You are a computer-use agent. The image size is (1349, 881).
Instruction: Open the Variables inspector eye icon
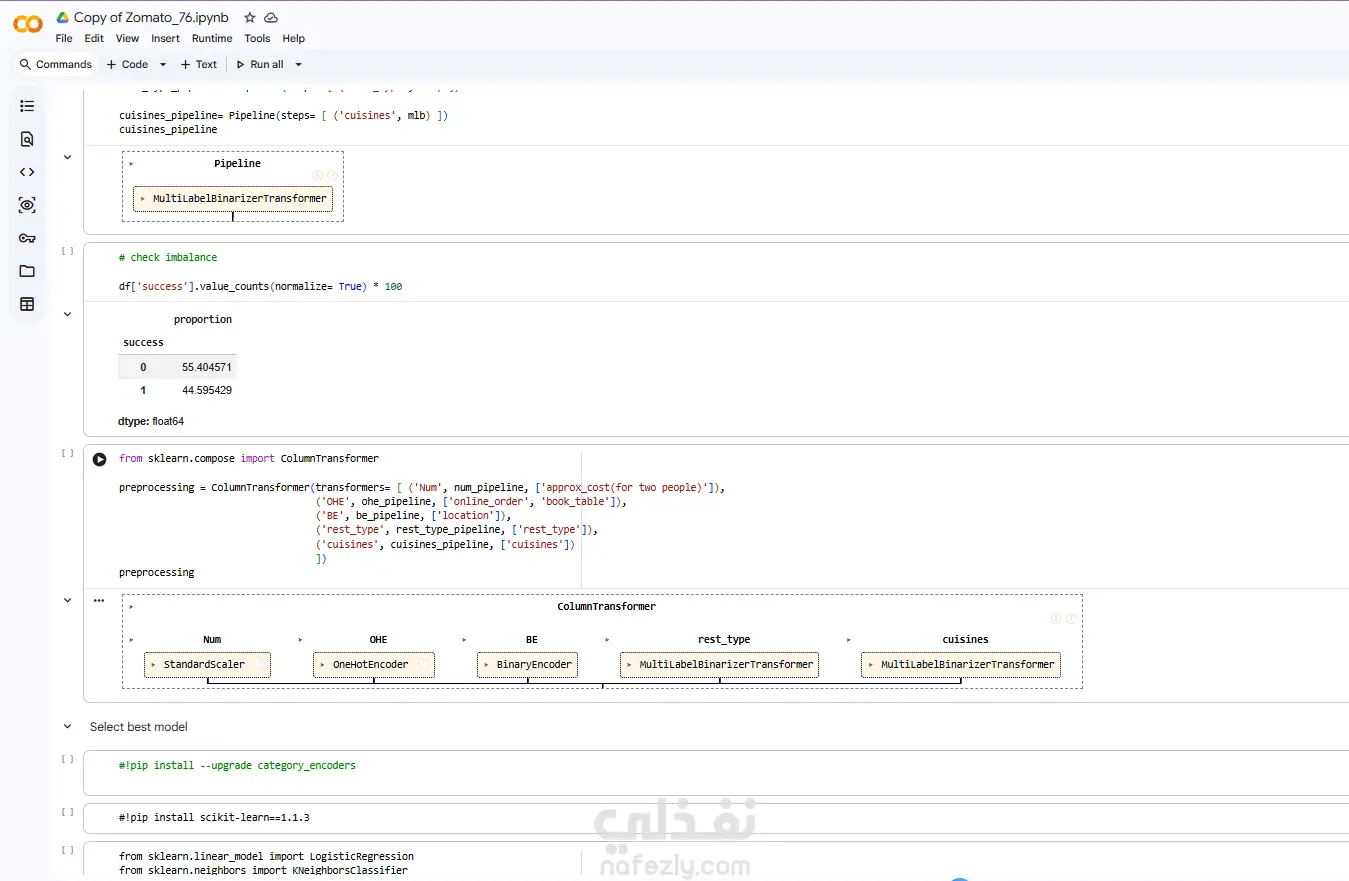27,205
